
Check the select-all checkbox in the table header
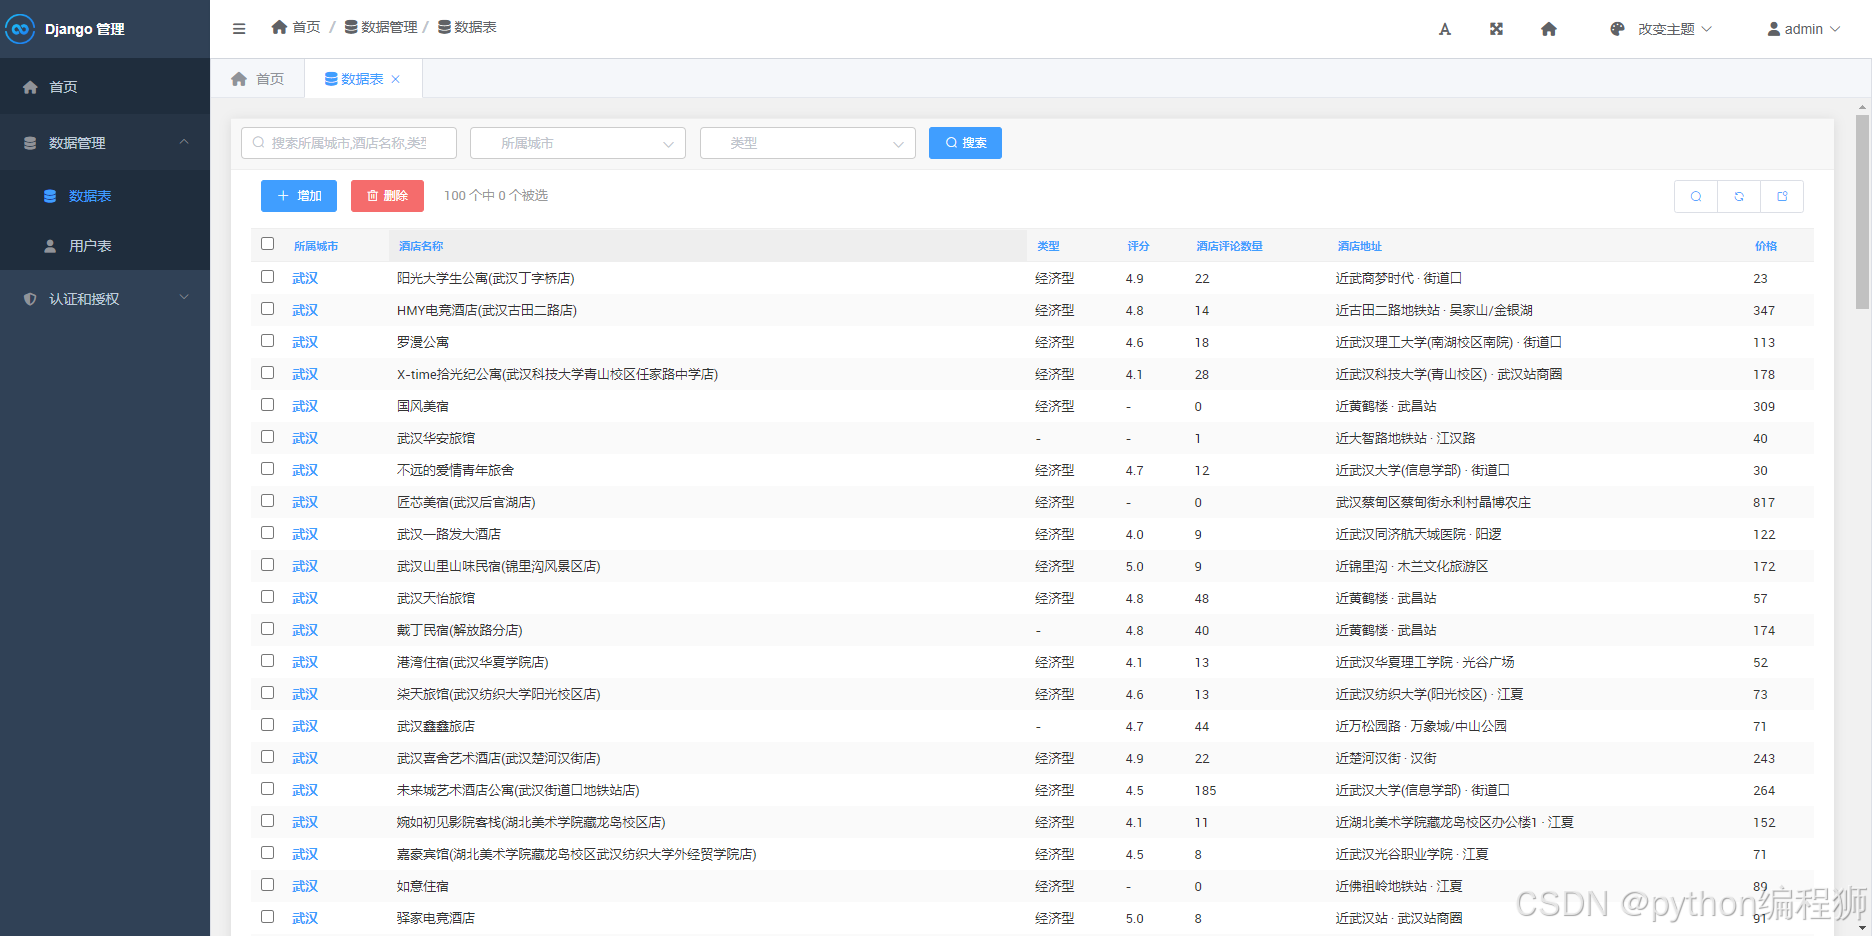click(x=267, y=243)
